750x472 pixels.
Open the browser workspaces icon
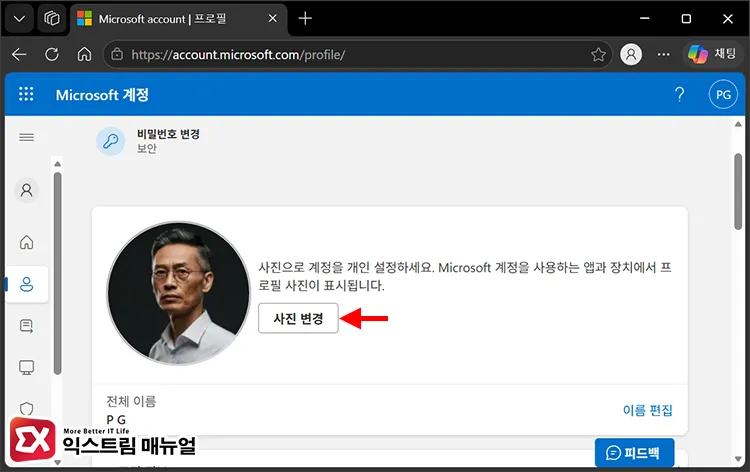(x=52, y=19)
